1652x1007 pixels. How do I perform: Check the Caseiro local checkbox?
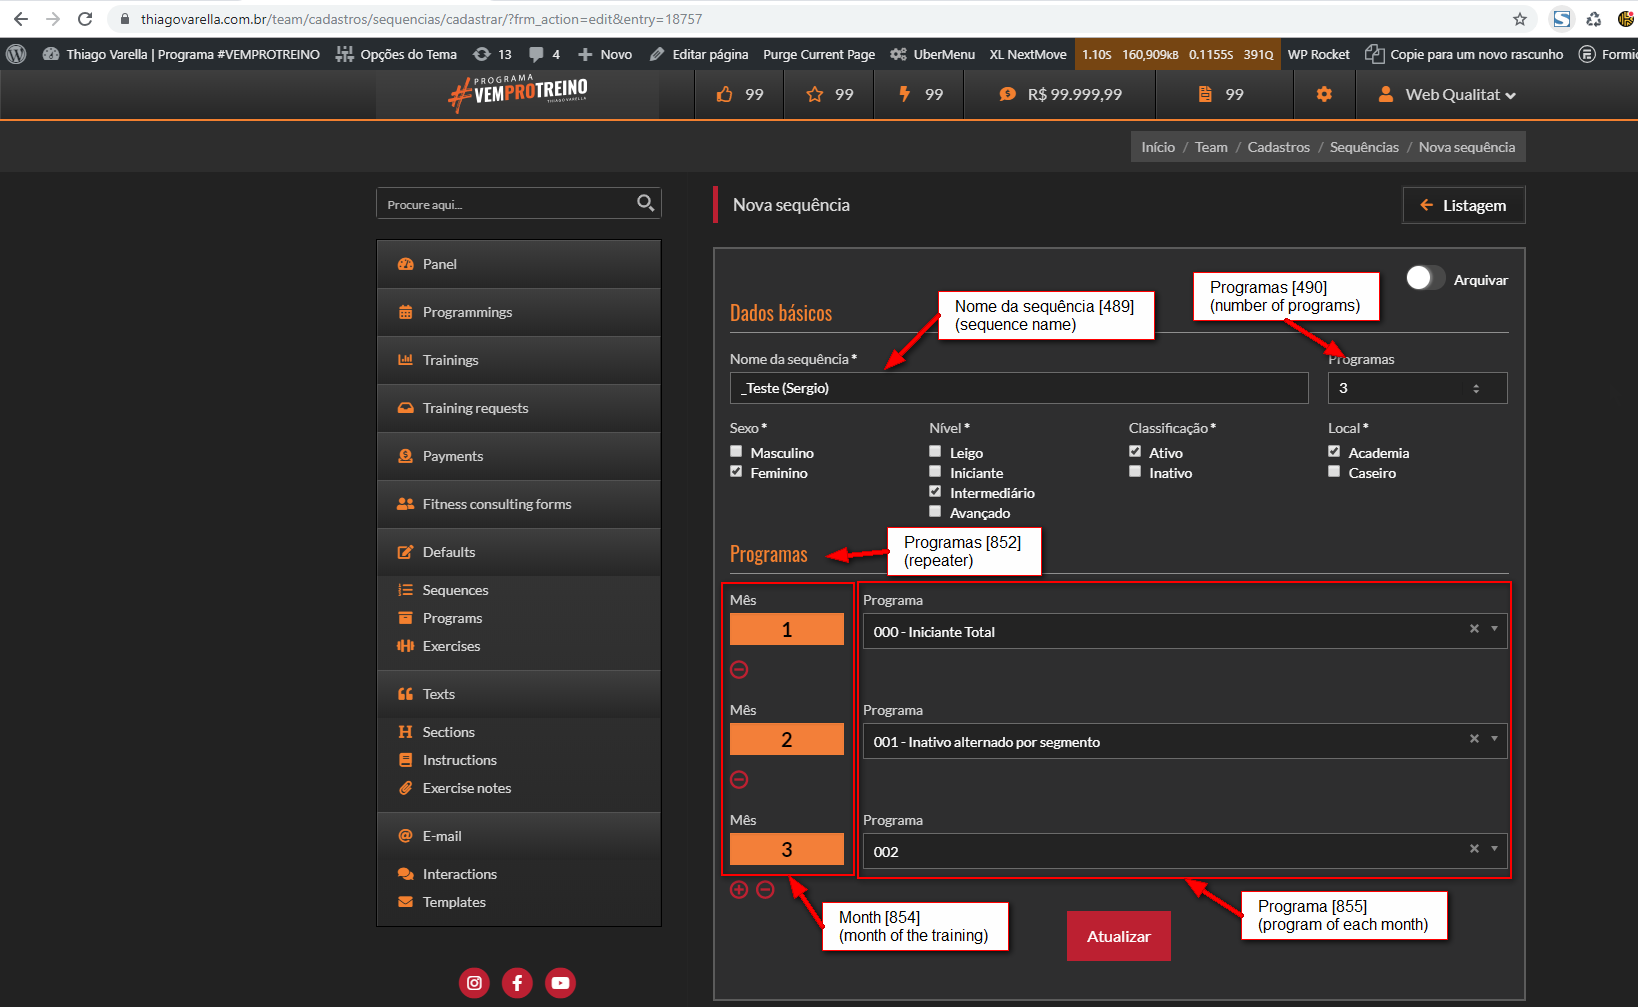1334,472
